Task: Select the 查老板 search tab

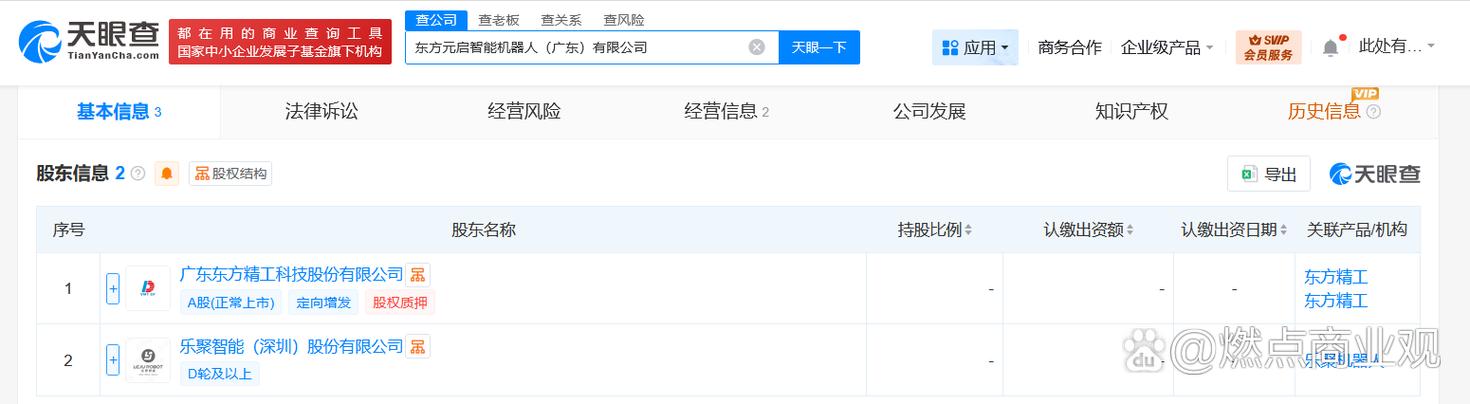Action: (499, 20)
